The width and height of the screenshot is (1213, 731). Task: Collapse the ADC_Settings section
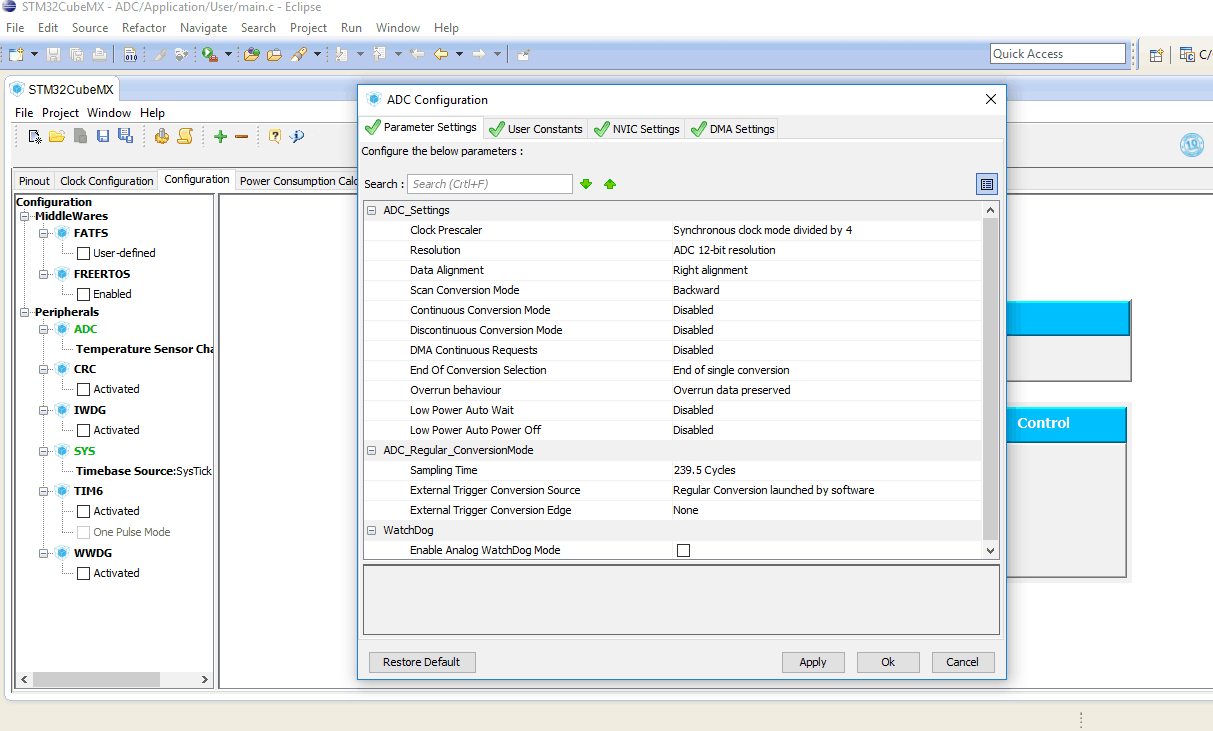point(372,210)
